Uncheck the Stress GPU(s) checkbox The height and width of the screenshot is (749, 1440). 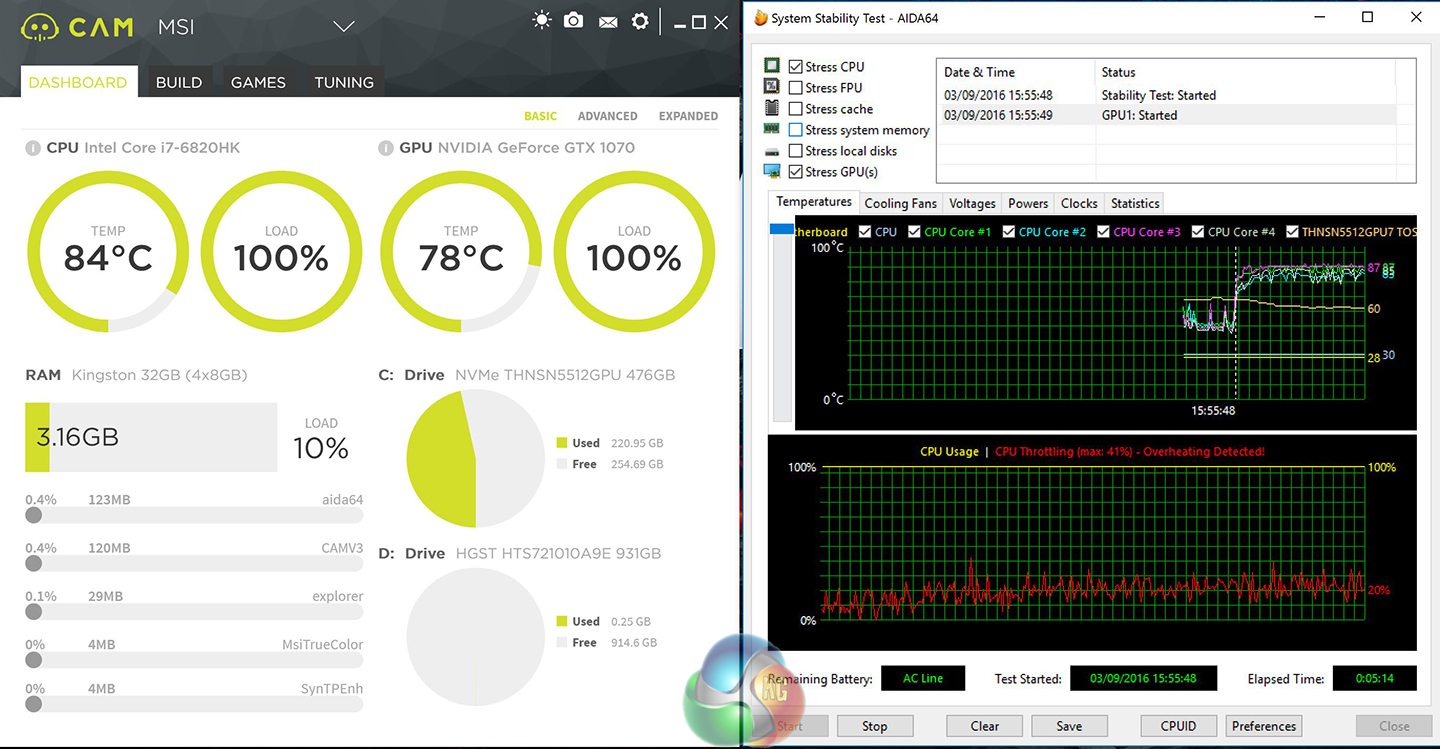pos(796,172)
